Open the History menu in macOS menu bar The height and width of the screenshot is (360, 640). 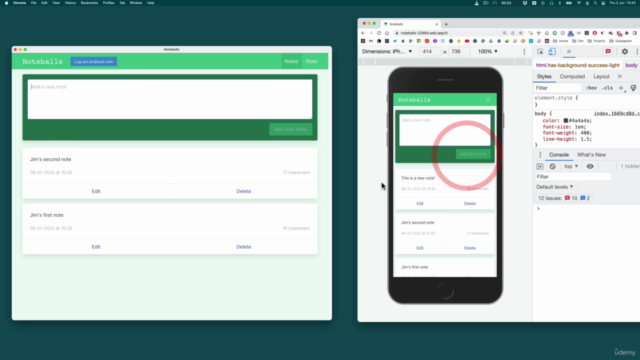point(70,3)
